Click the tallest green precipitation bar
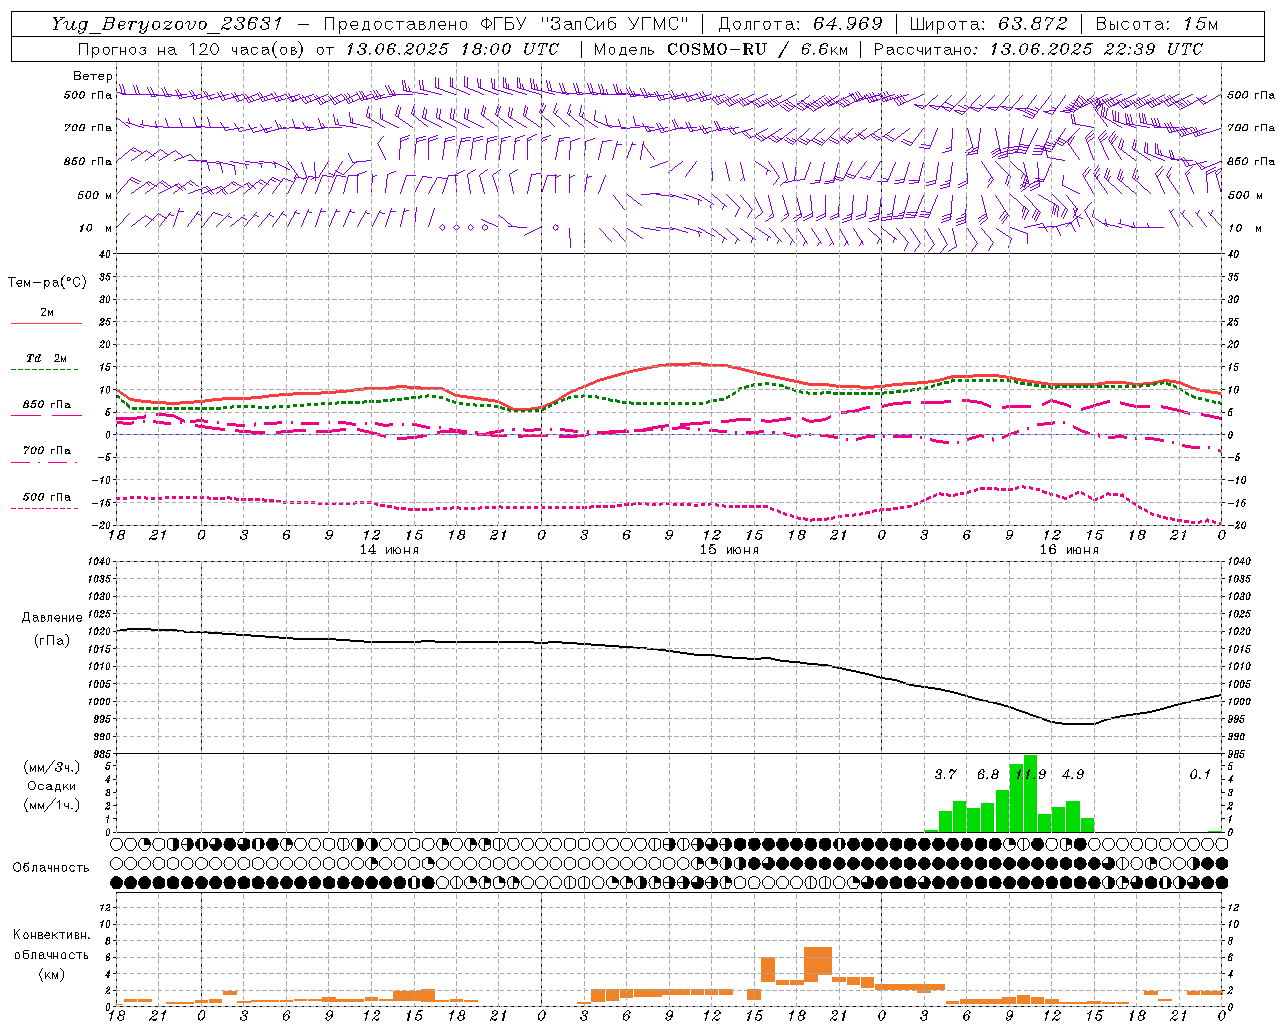This screenshot has height=1024, width=1280. 1030,793
